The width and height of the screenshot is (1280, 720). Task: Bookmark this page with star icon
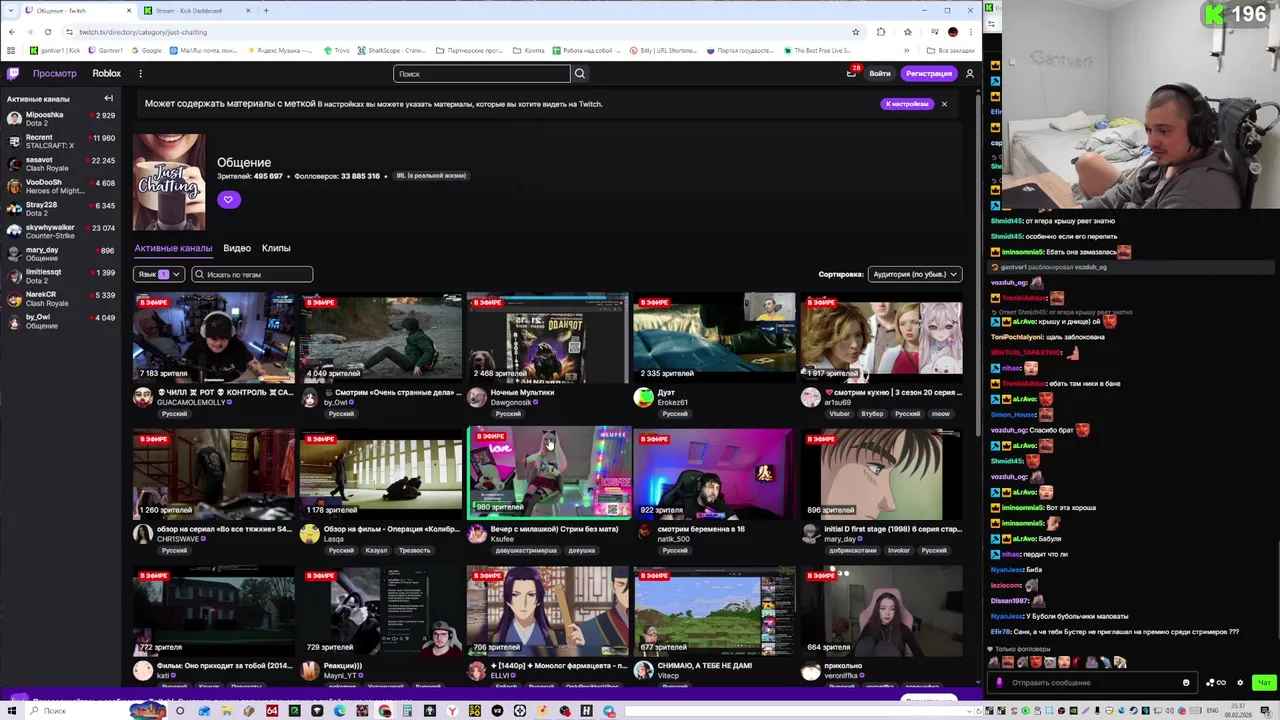855,32
